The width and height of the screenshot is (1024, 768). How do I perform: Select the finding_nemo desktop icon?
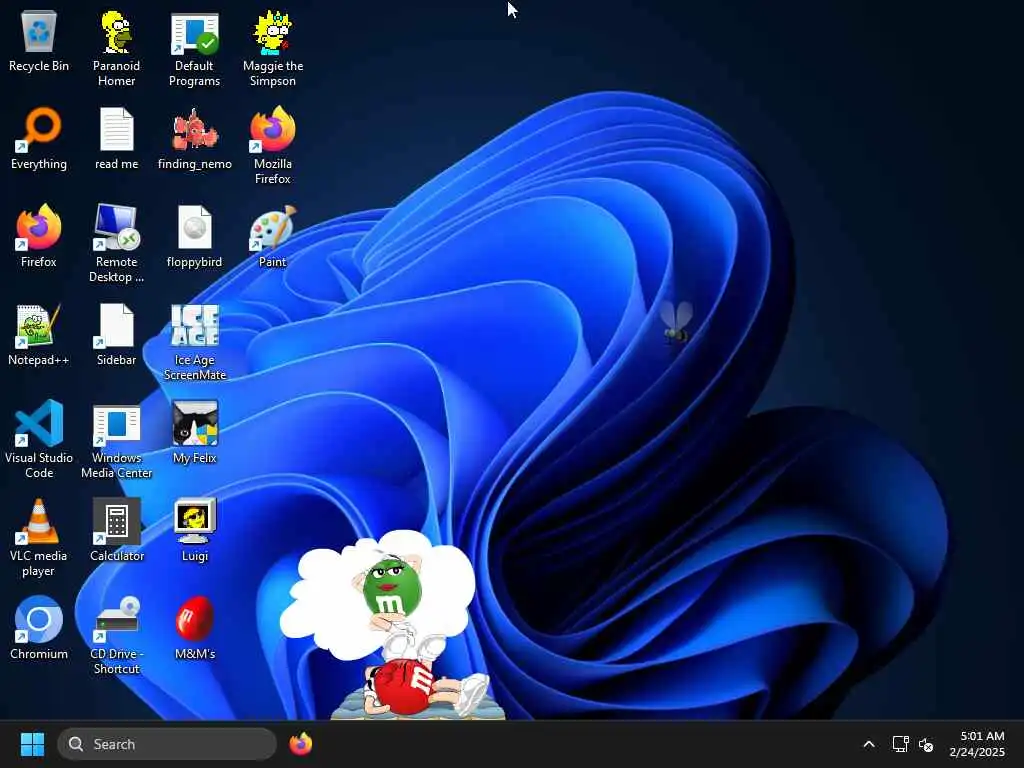[195, 139]
